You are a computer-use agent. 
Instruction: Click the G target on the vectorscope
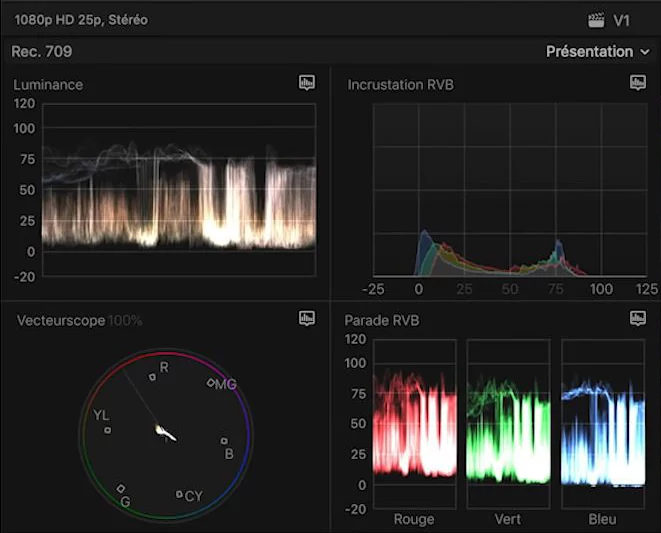point(121,488)
